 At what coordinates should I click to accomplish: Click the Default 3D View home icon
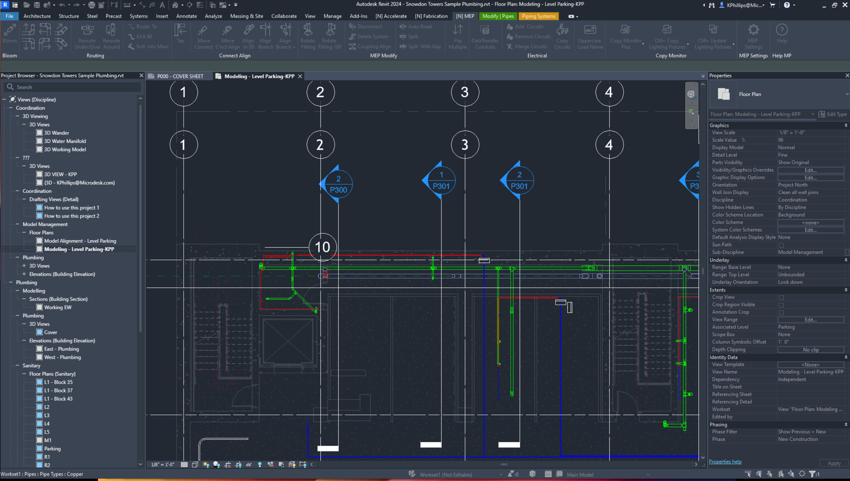point(175,5)
